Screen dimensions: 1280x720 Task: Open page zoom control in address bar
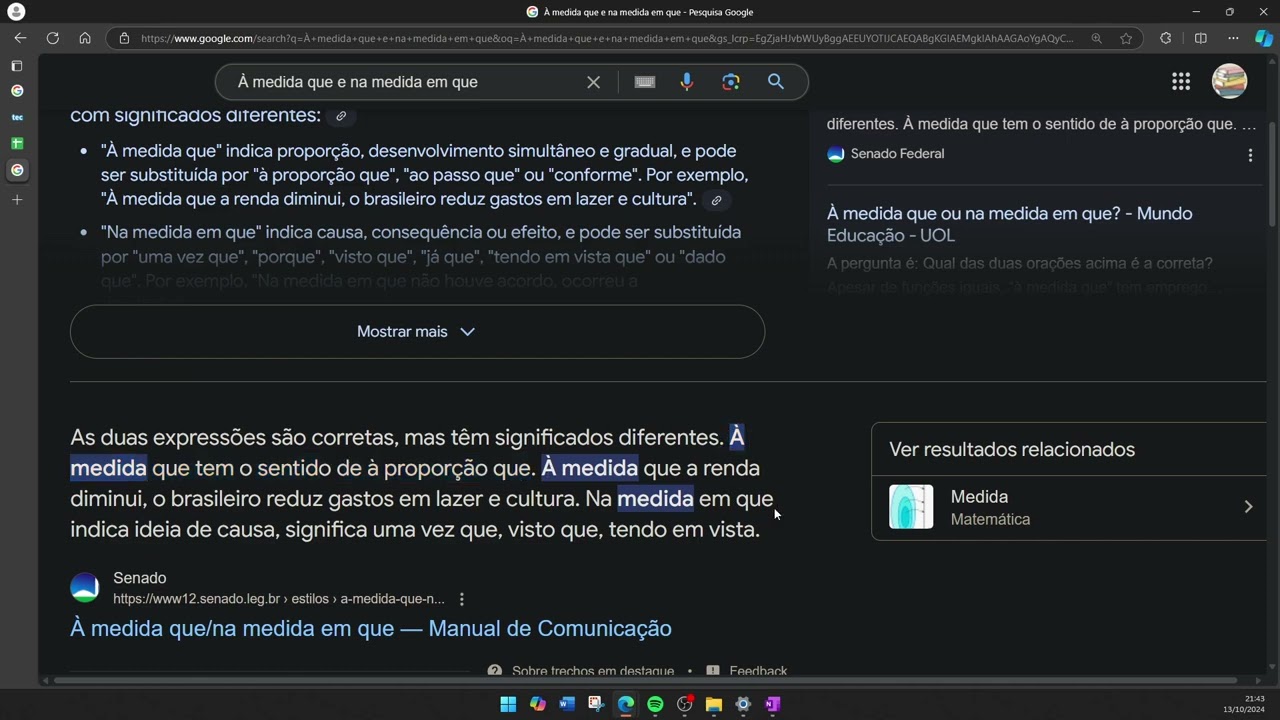click(1097, 38)
